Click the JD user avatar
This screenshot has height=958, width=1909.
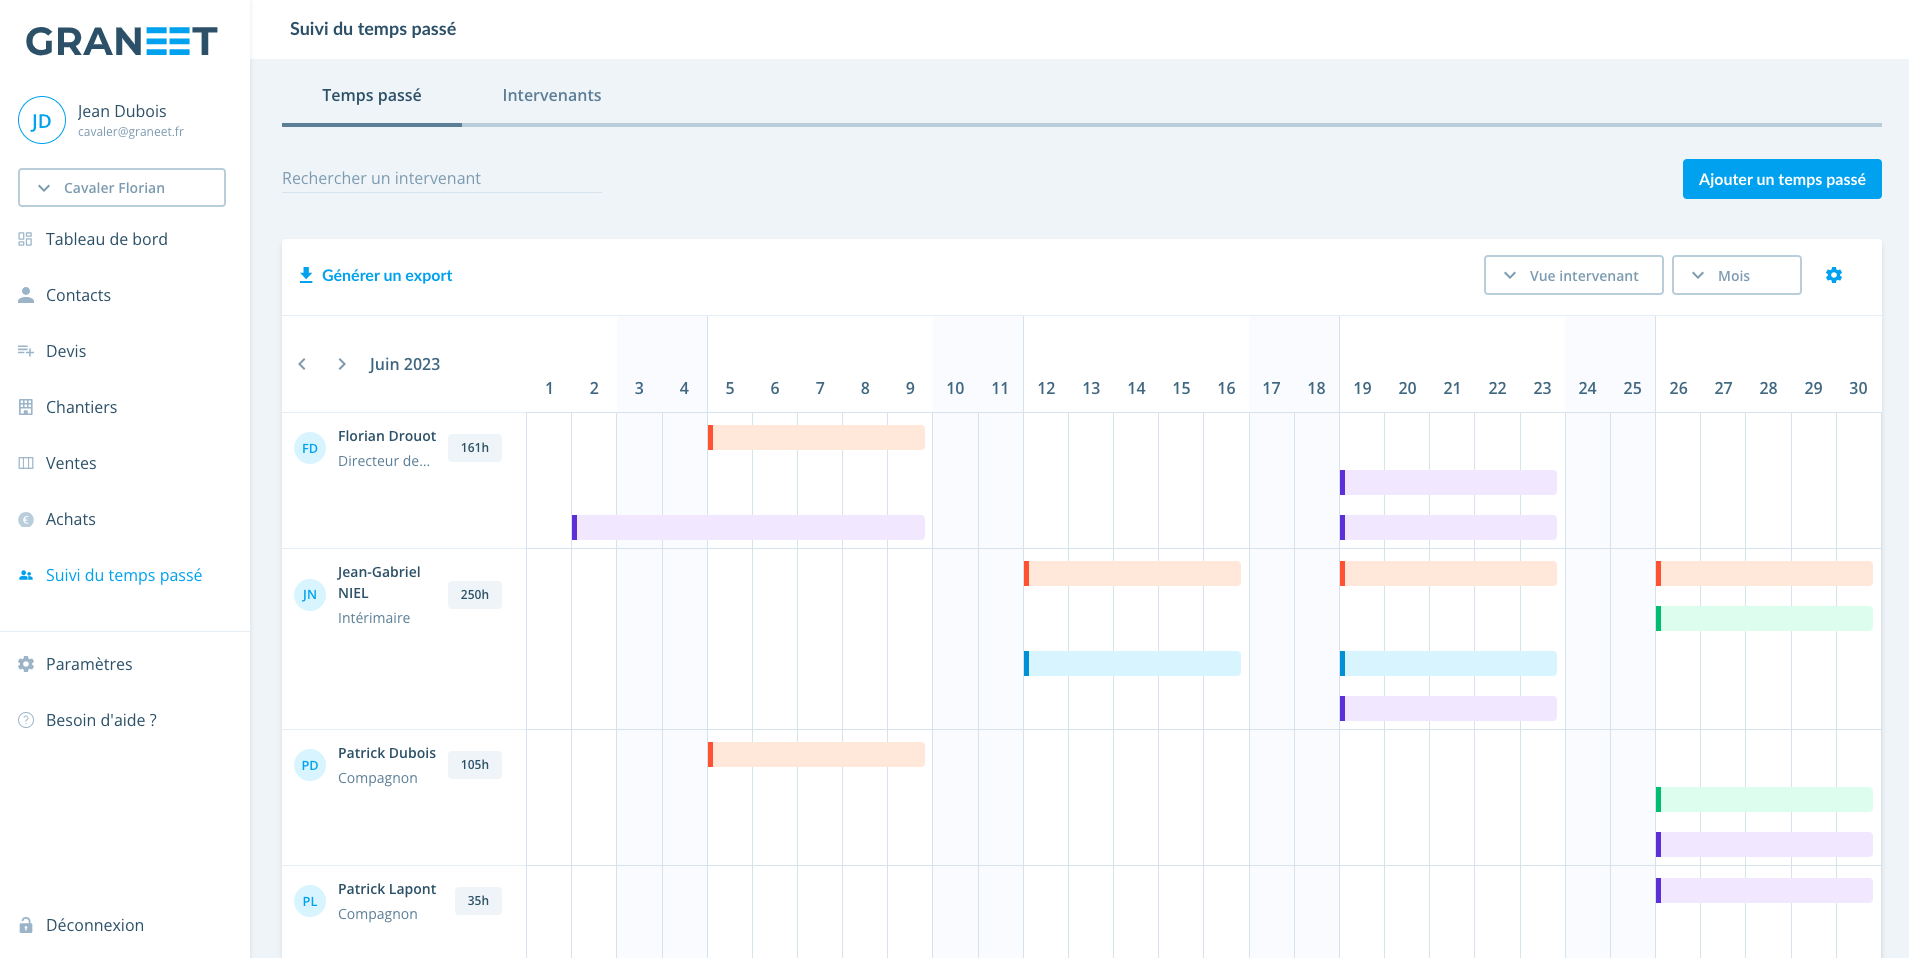pos(41,121)
